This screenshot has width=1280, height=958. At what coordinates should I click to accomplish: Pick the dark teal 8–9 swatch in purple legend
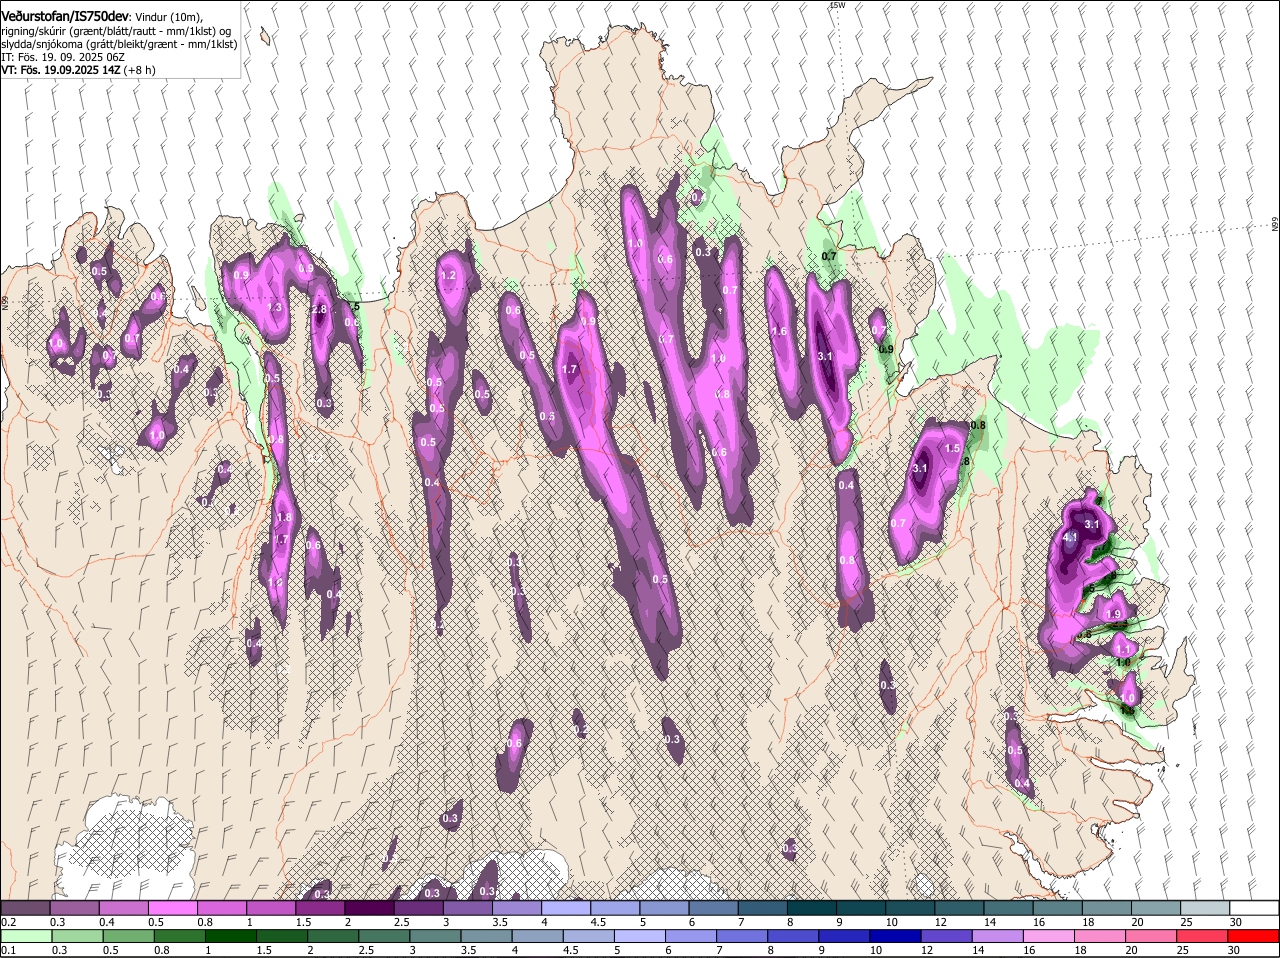[811, 908]
